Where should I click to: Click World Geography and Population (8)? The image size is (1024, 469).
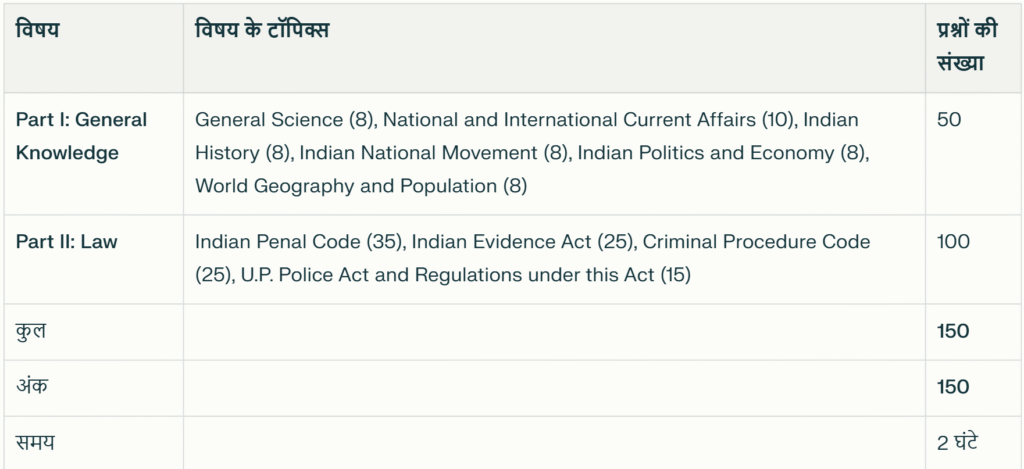[360, 186]
